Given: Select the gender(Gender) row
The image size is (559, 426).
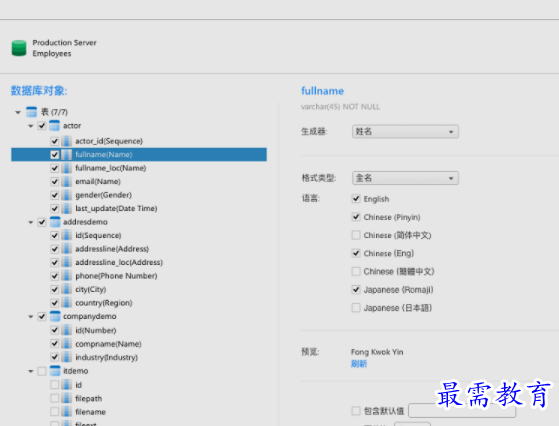Looking at the screenshot, I should (139, 195).
